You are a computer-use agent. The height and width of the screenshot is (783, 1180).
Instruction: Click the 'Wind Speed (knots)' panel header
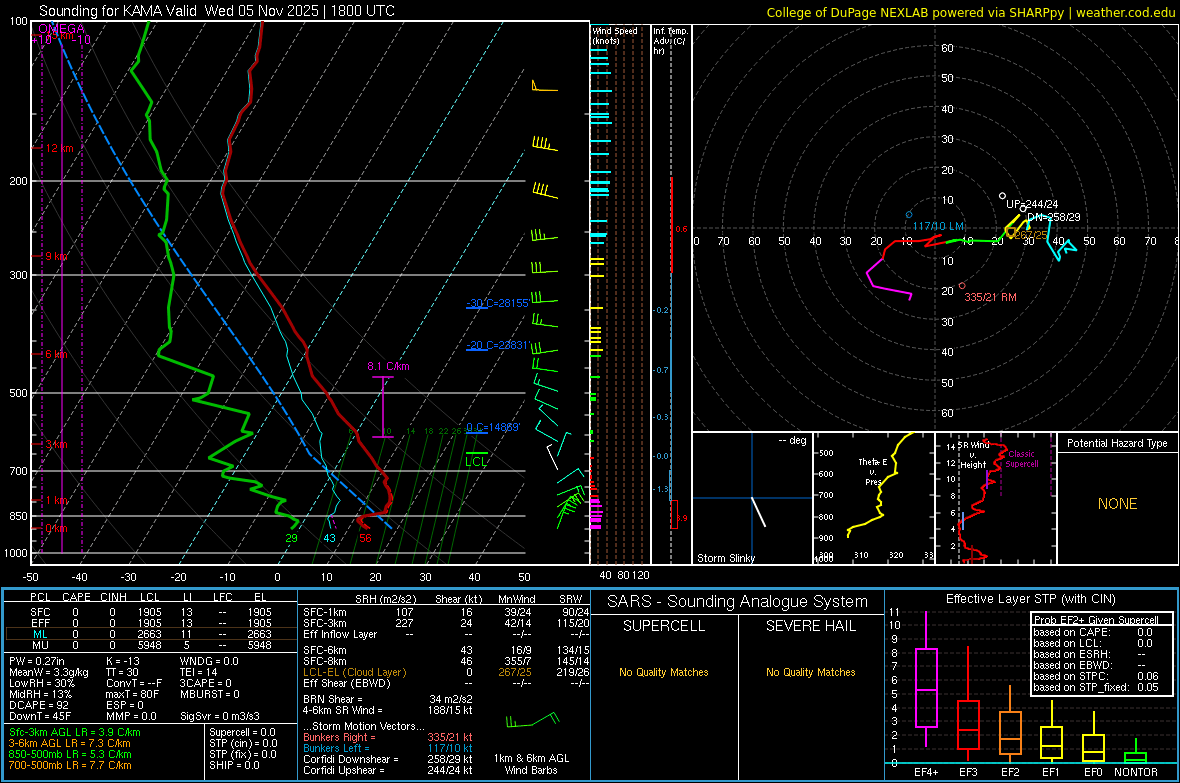click(x=614, y=35)
